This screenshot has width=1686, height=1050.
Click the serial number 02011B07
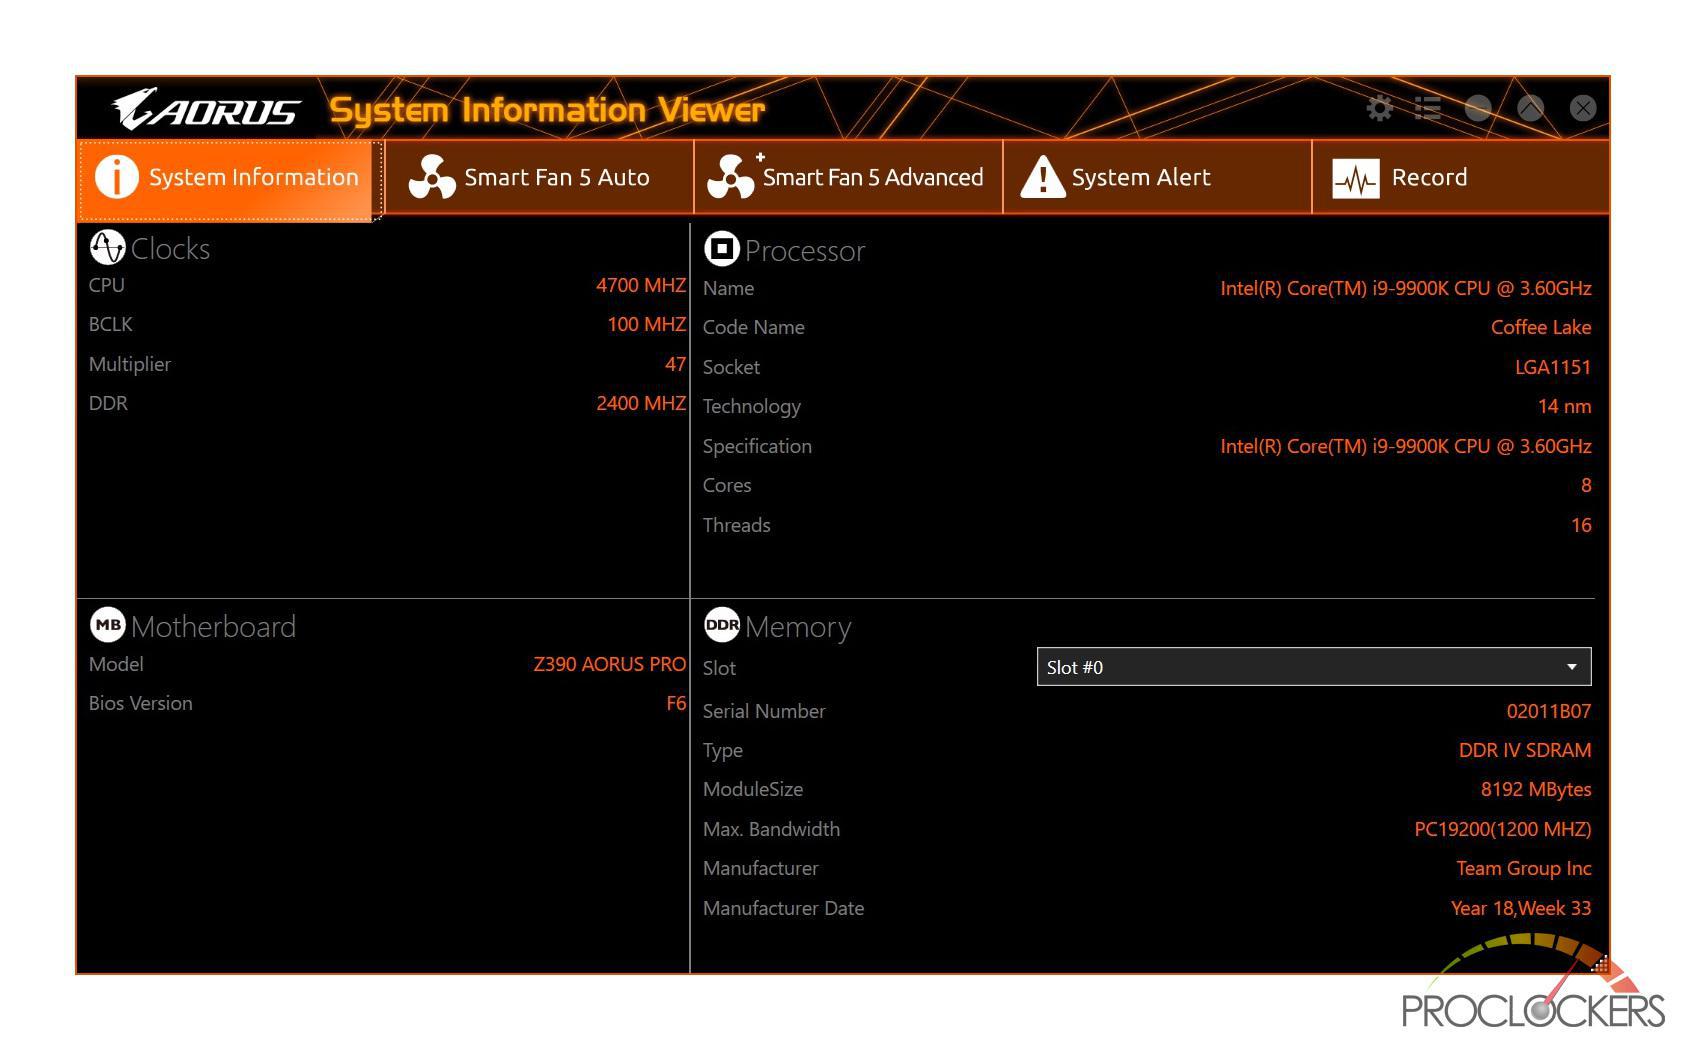point(1548,711)
